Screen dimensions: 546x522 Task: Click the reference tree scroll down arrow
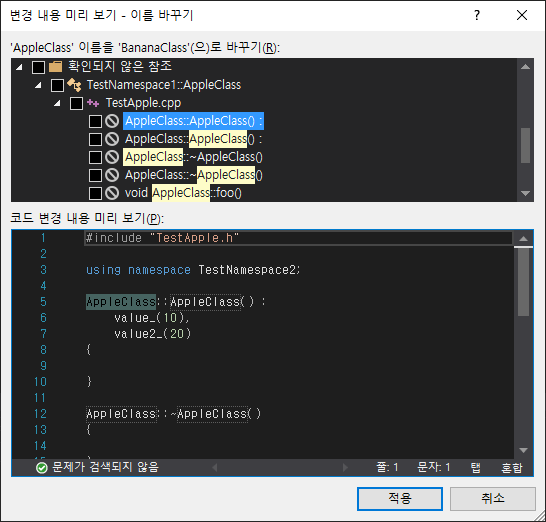click(525, 193)
